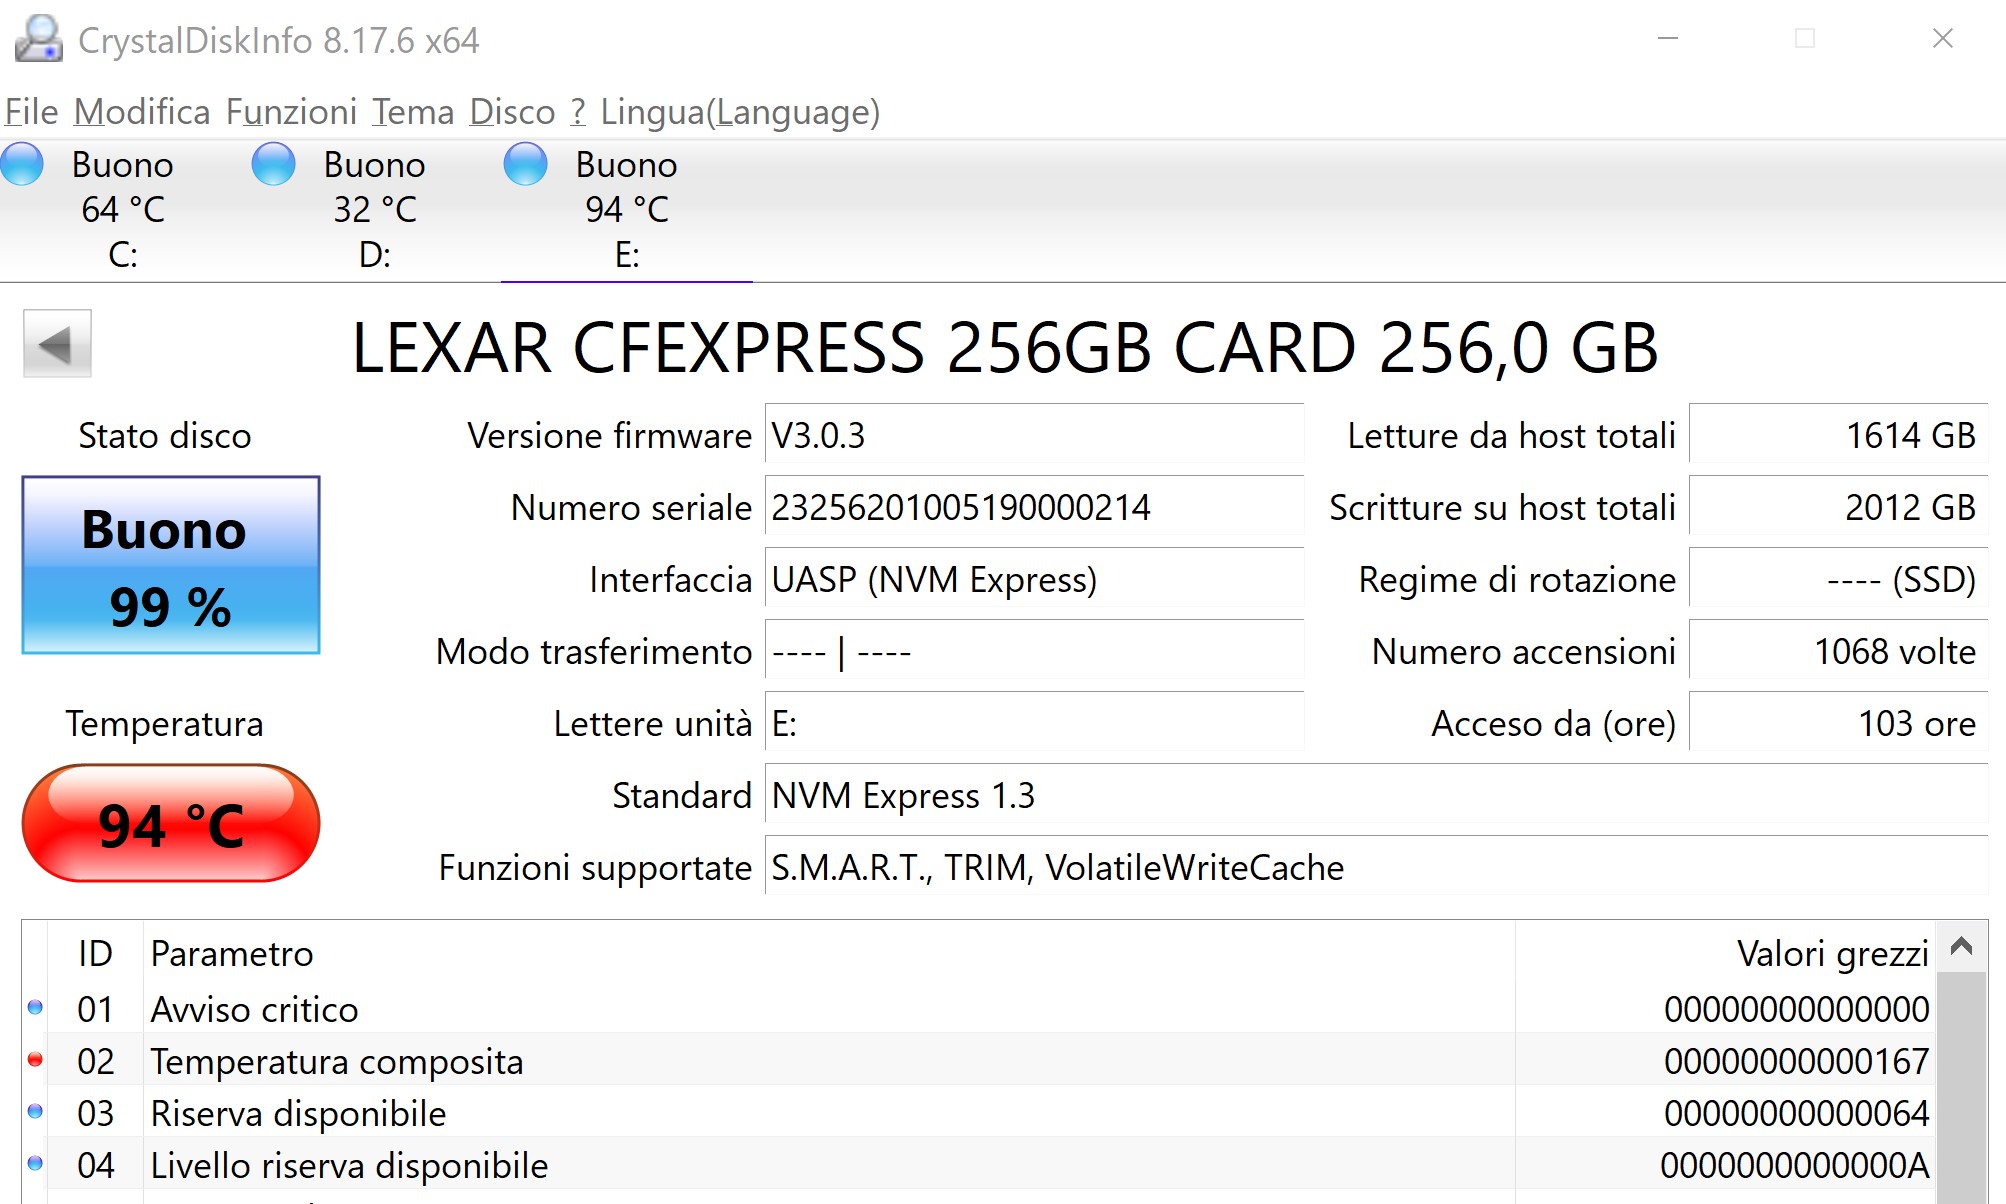The width and height of the screenshot is (2006, 1204).
Task: Click the blue status orb for drive E:
Action: coord(525,164)
